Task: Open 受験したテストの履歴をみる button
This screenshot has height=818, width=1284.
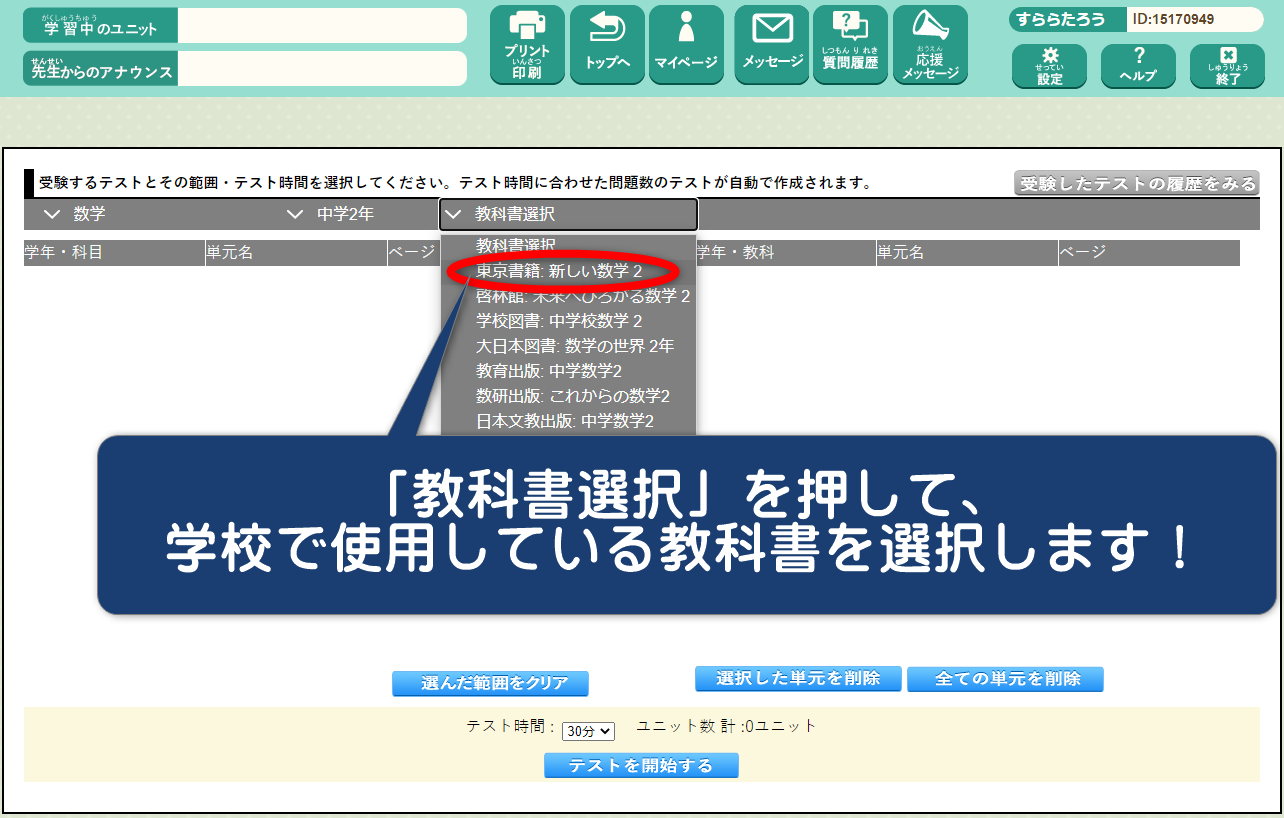Action: tap(1136, 183)
